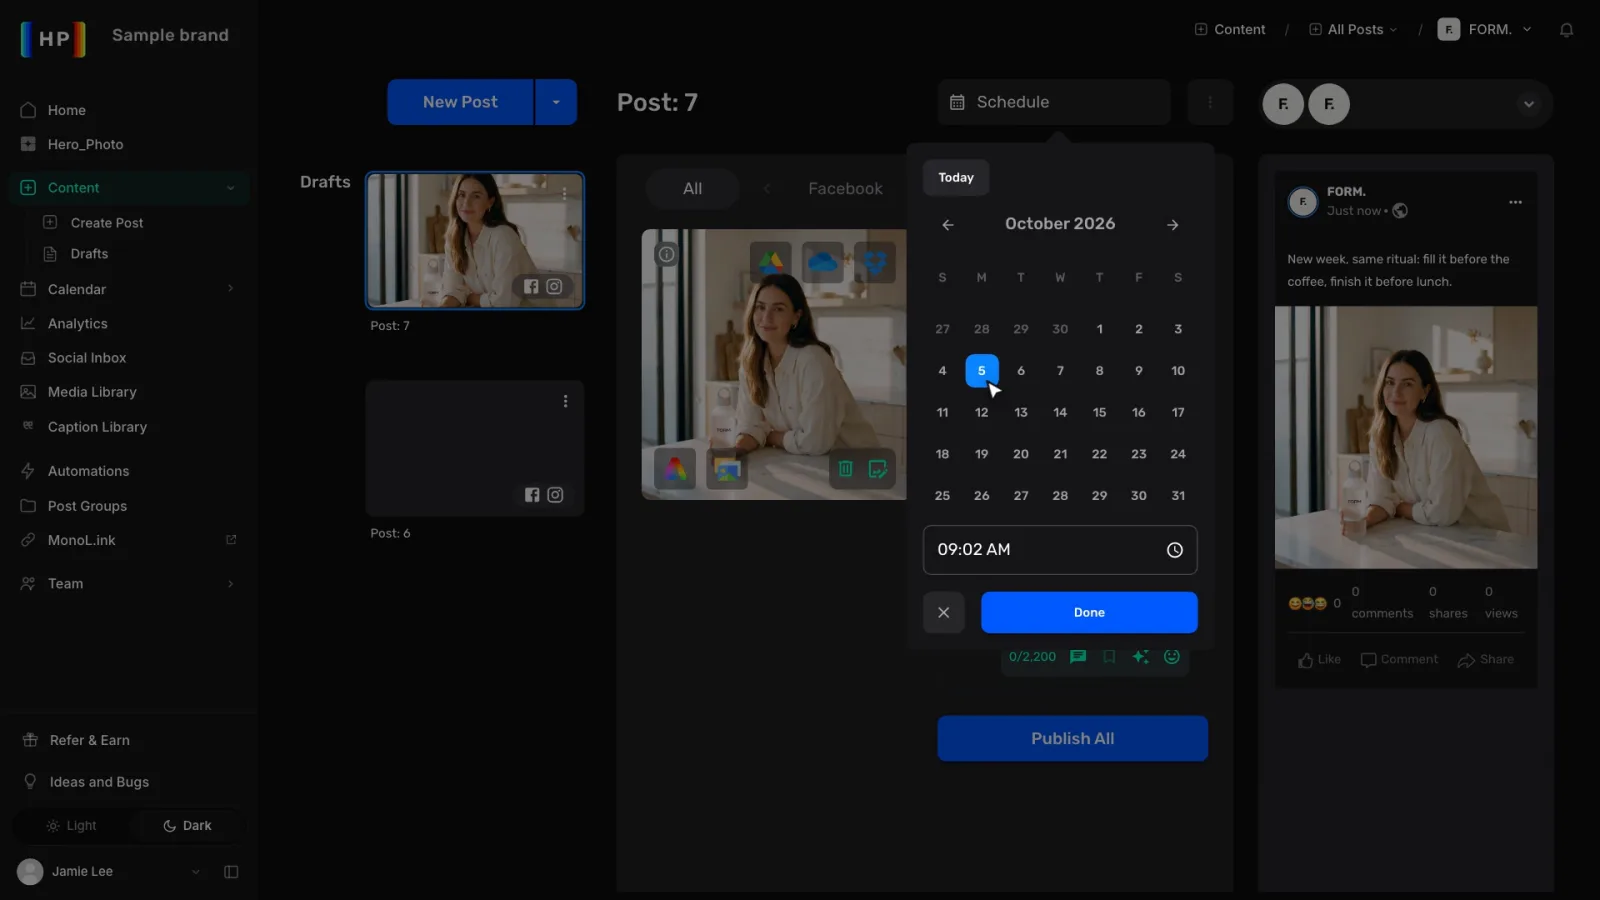Open the FORM. workspace dropdown
Image resolution: width=1600 pixels, height=900 pixels.
point(1485,30)
